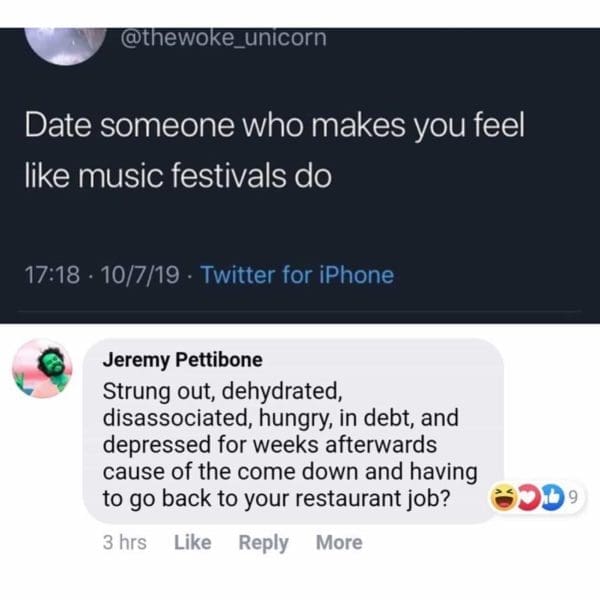Screen dimensions: 600x600
Task: Click tweet line 'like music festivals do'
Action: (x=177, y=176)
